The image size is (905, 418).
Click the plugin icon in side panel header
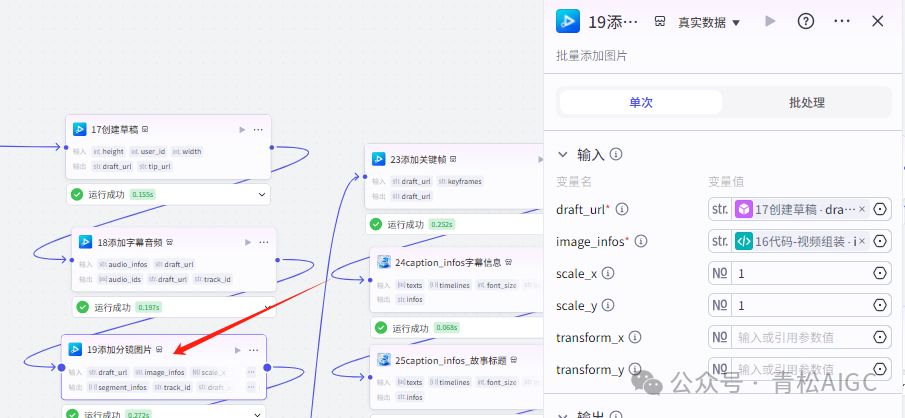568,21
